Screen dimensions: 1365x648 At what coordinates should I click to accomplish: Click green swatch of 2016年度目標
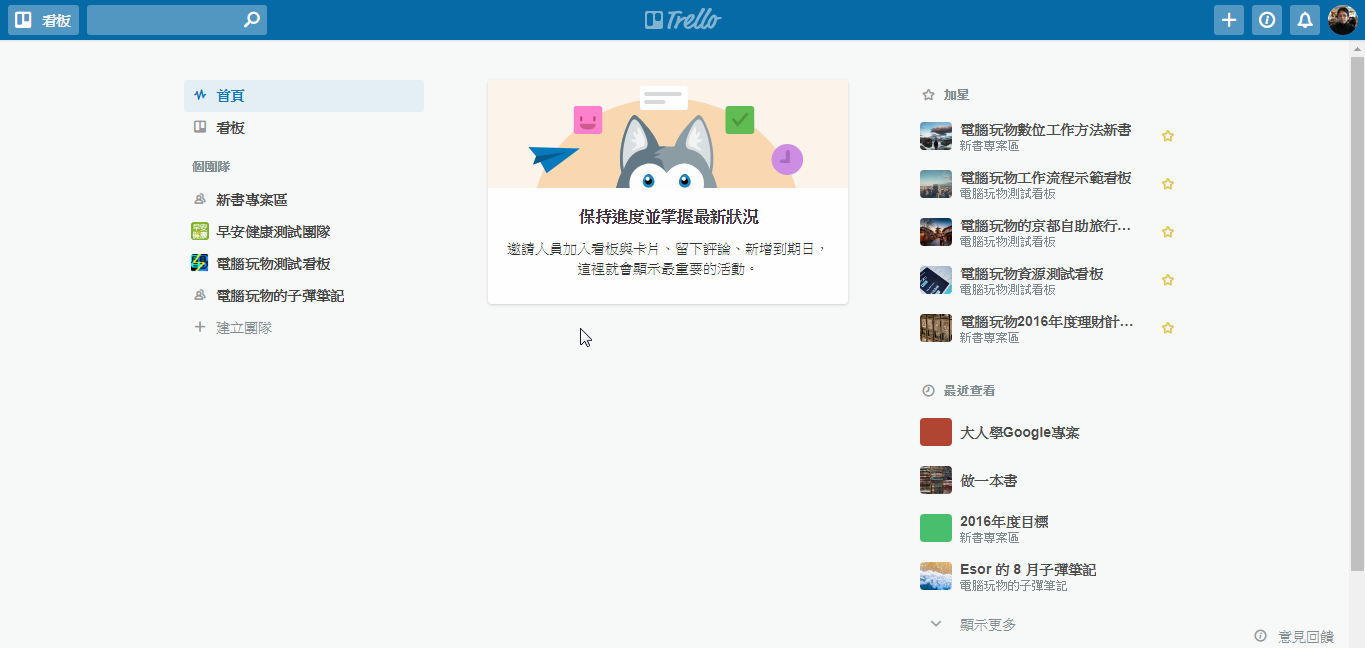(x=936, y=528)
